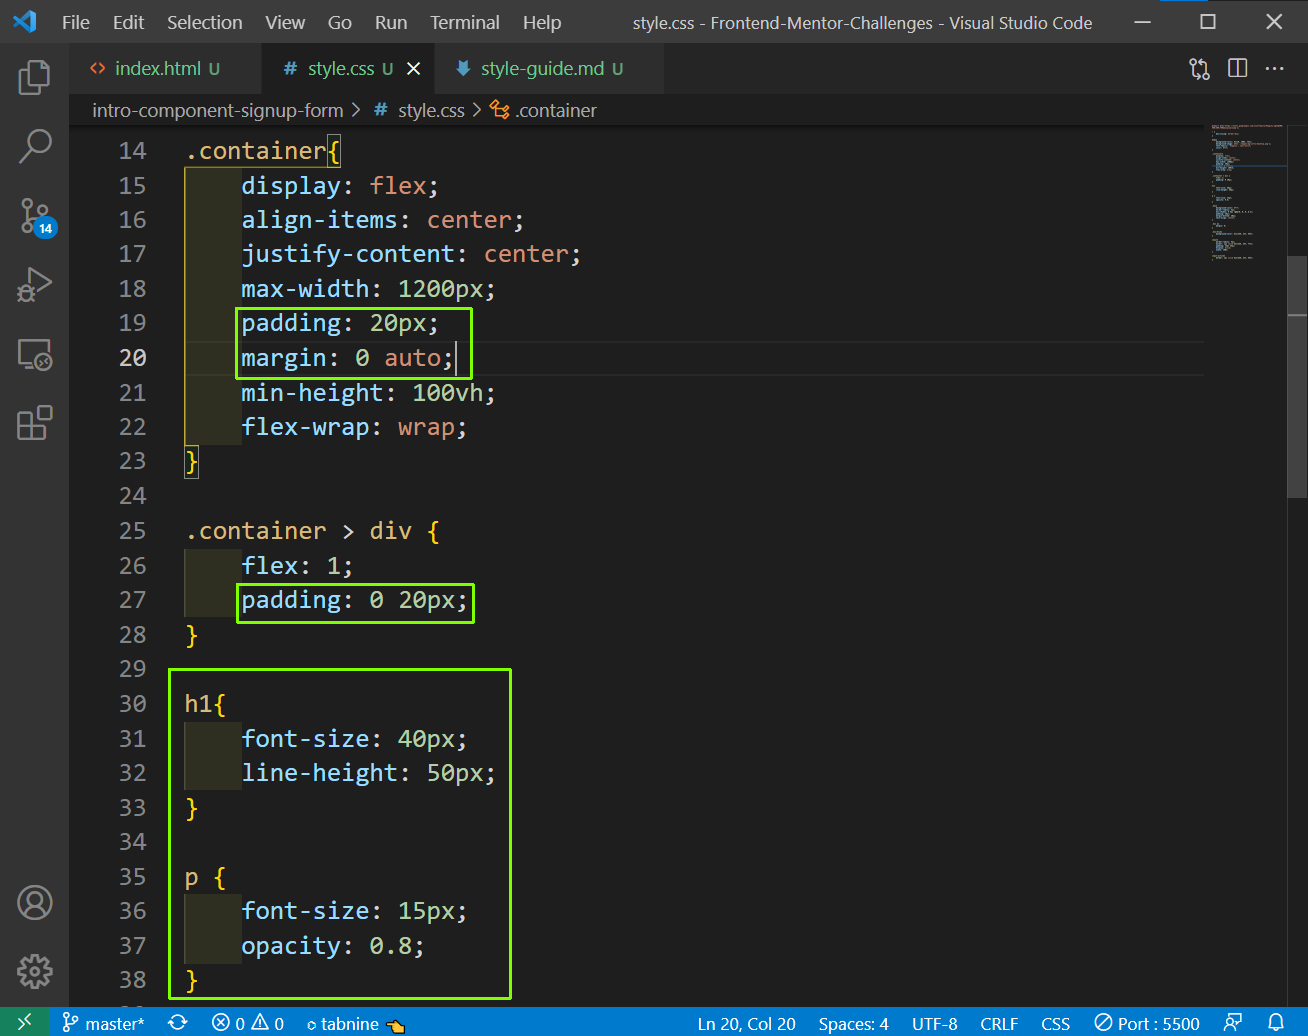1308x1036 pixels.
Task: Click Ln 20, Col 20 in status bar
Action: [x=746, y=1023]
